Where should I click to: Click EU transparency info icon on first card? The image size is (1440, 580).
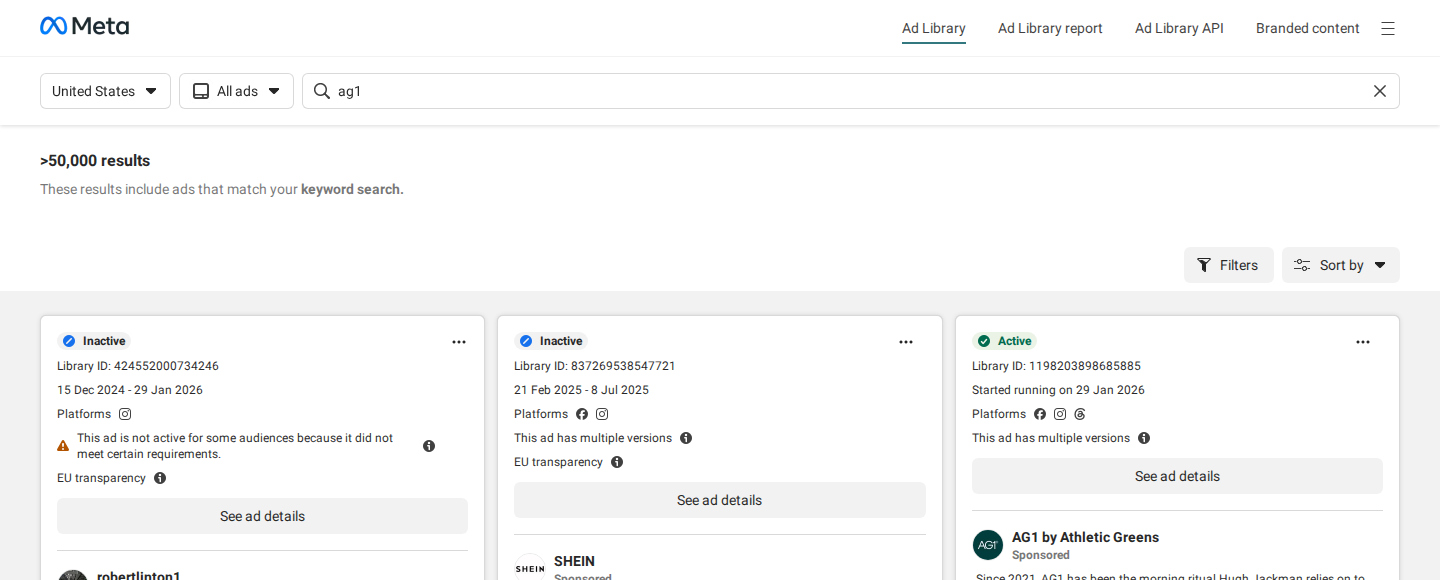tap(160, 478)
